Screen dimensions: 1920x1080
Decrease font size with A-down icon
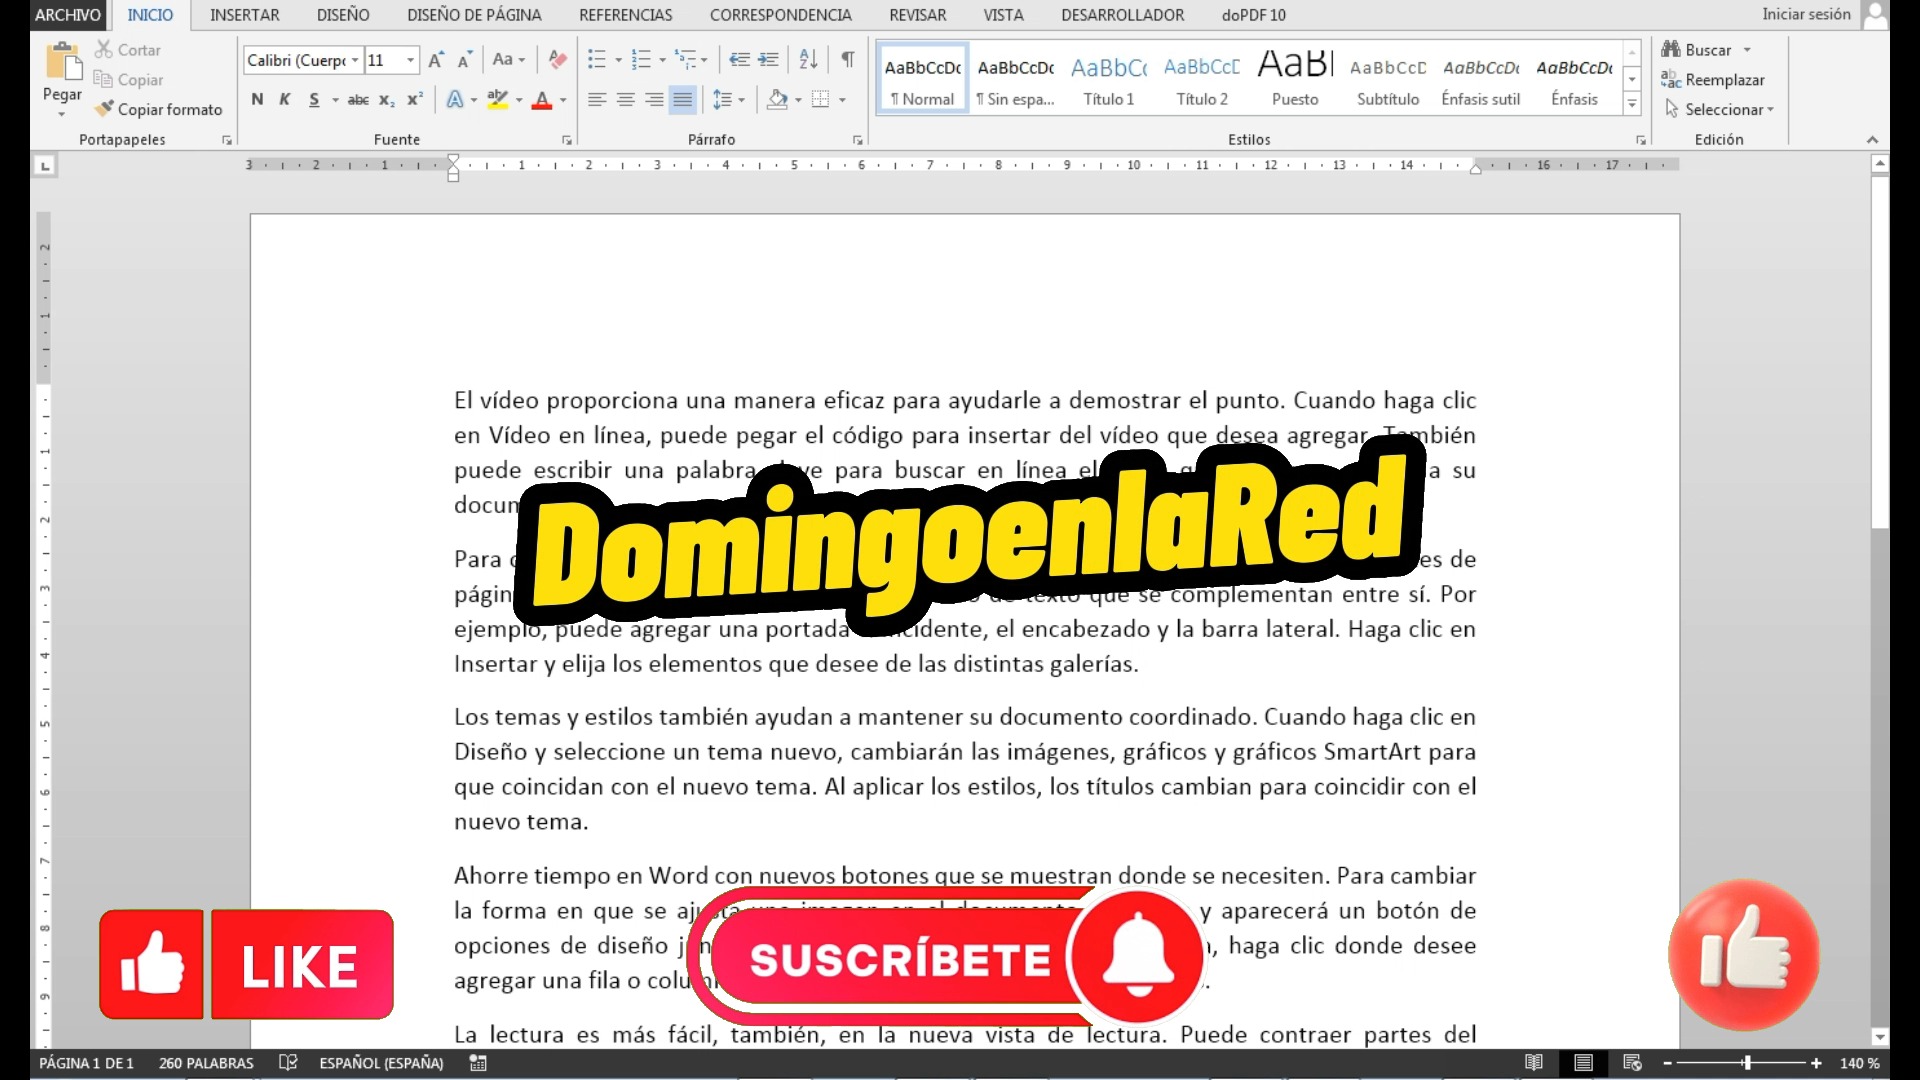coord(464,60)
